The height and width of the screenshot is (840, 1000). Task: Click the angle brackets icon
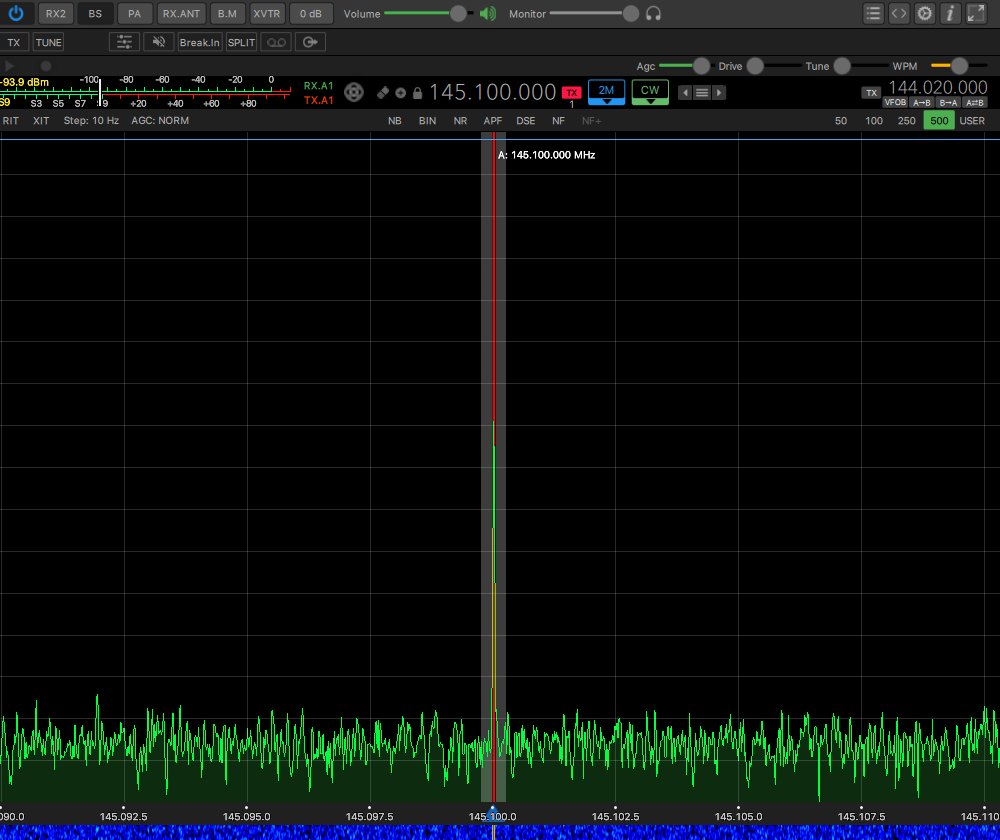pyautogui.click(x=899, y=13)
